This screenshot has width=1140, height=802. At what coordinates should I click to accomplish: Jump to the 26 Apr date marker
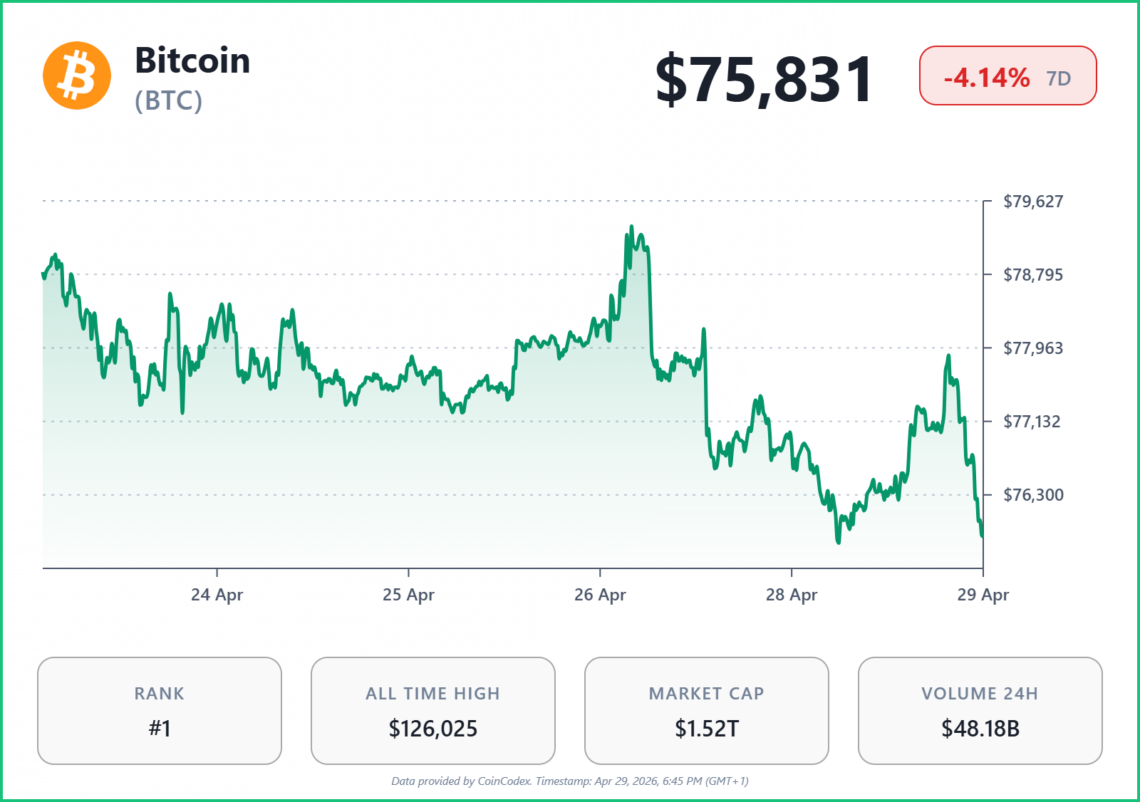600,594
